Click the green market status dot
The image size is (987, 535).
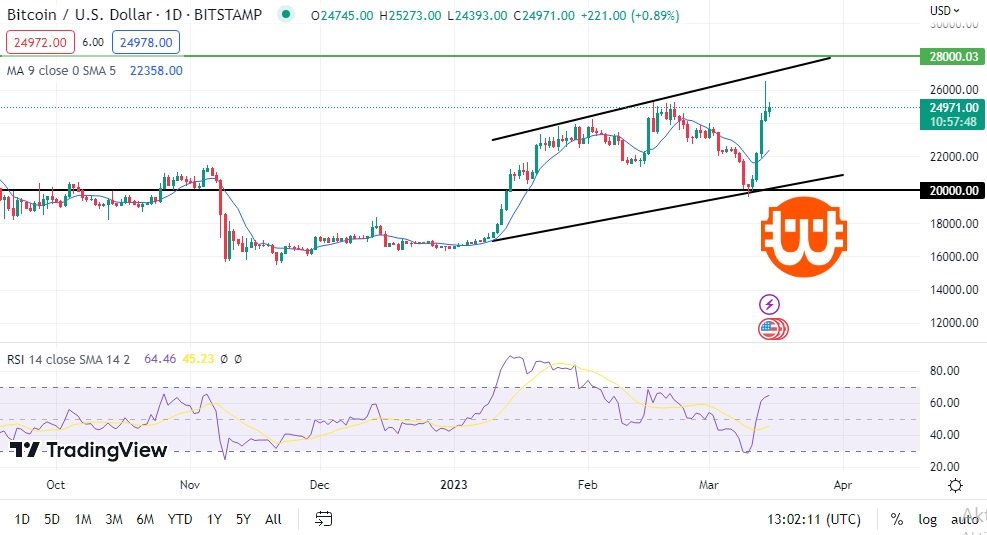[x=286, y=14]
